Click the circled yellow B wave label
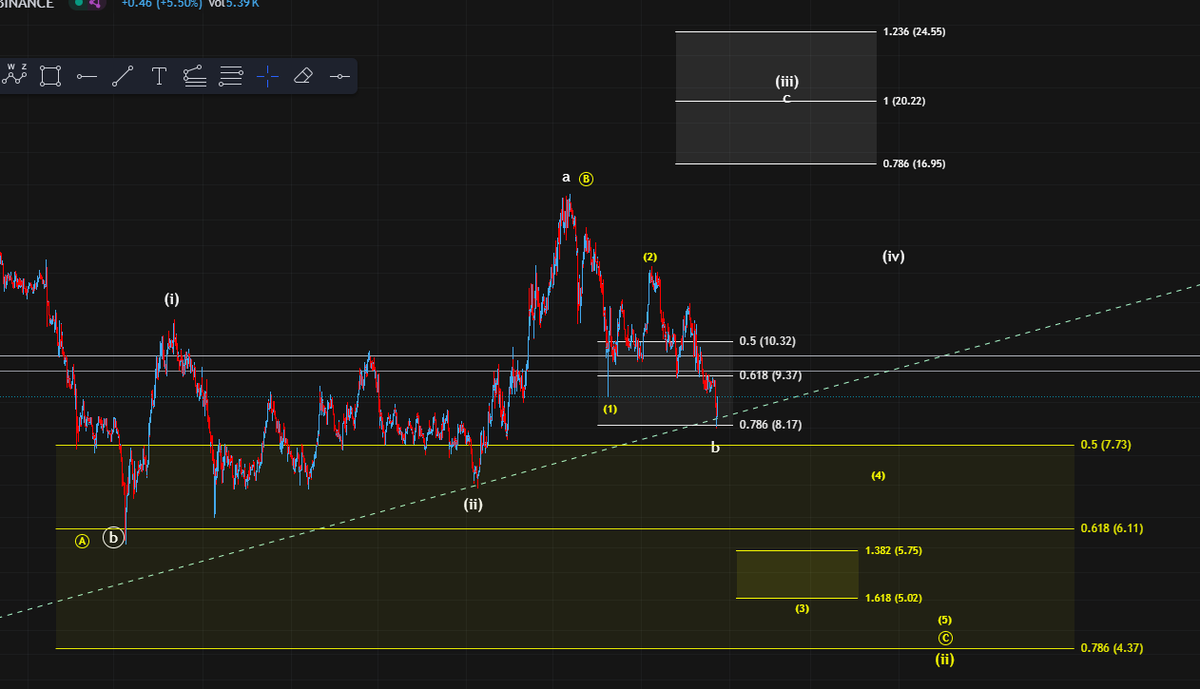 coord(587,179)
